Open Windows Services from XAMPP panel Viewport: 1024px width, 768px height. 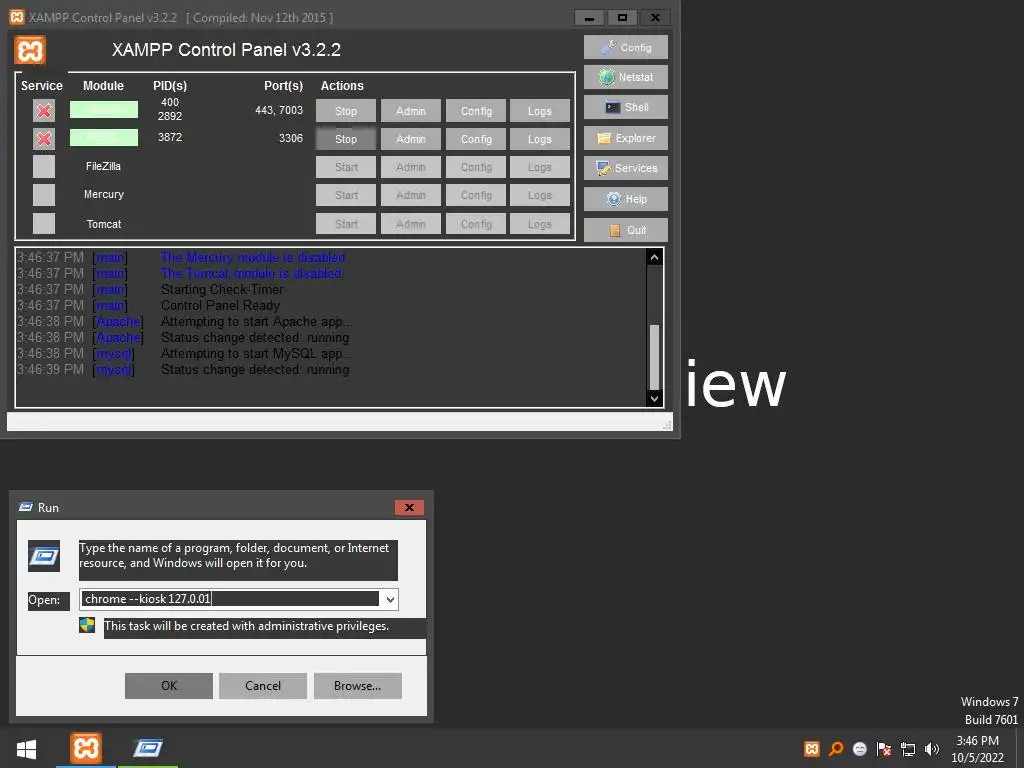(x=626, y=168)
